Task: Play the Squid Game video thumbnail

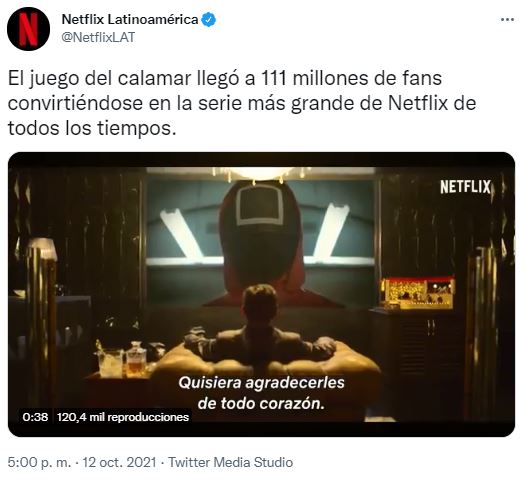Action: point(261,294)
